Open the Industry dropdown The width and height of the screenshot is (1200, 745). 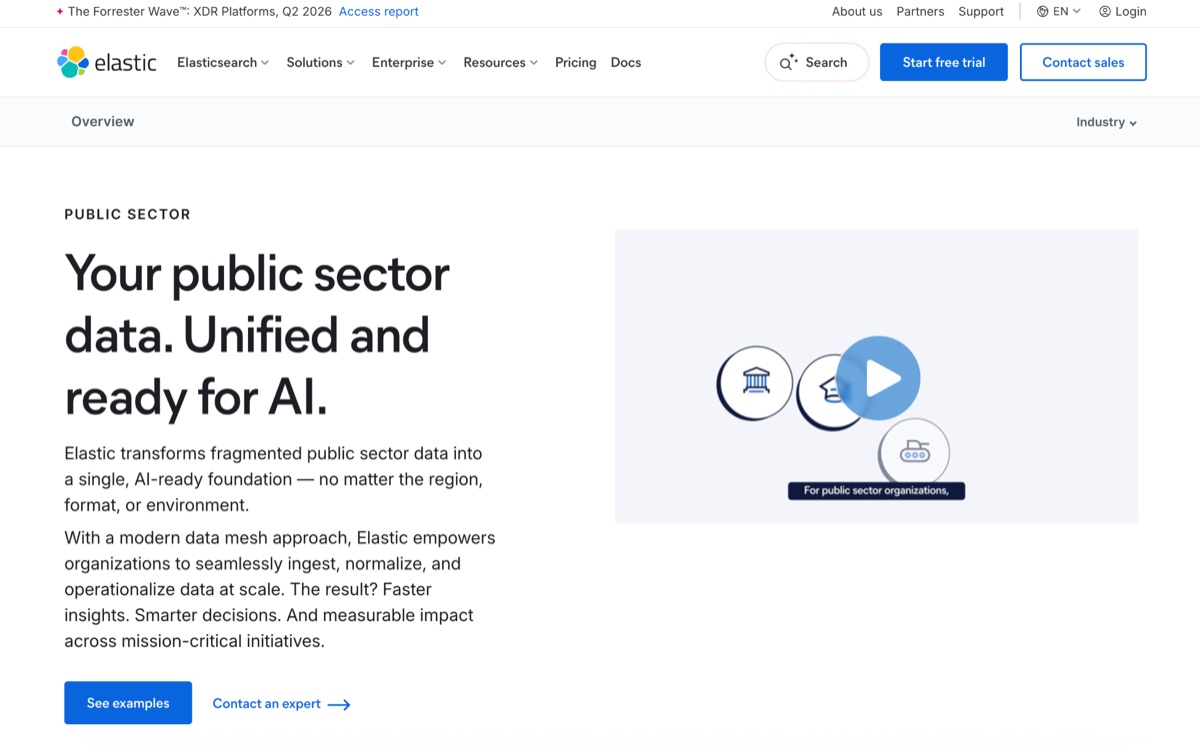click(x=1107, y=122)
